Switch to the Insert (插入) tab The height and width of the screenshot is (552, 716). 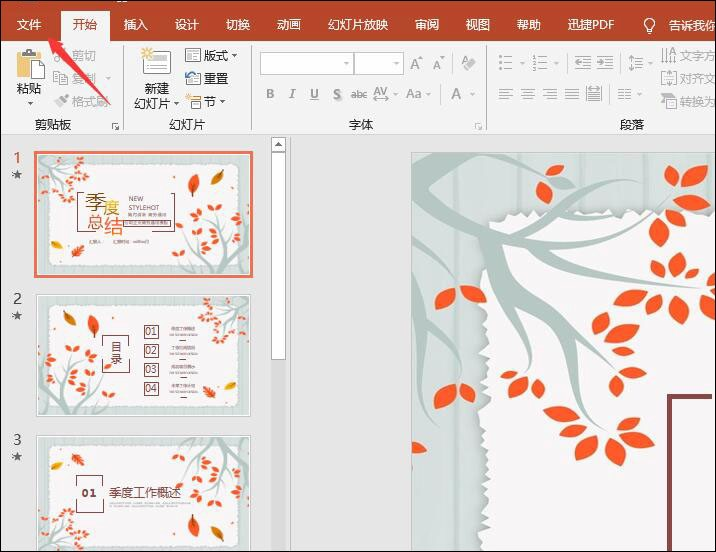[136, 25]
